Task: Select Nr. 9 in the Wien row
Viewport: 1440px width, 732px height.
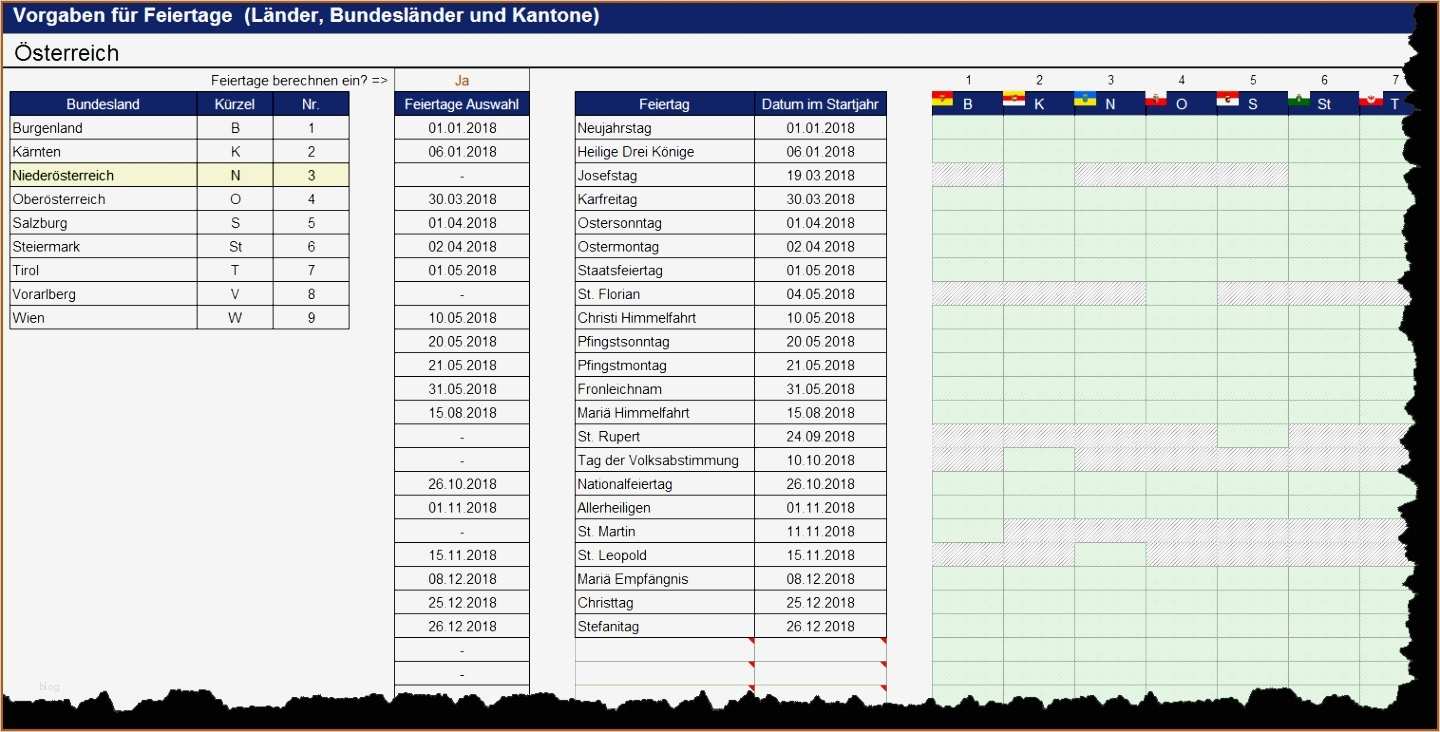Action: click(311, 318)
